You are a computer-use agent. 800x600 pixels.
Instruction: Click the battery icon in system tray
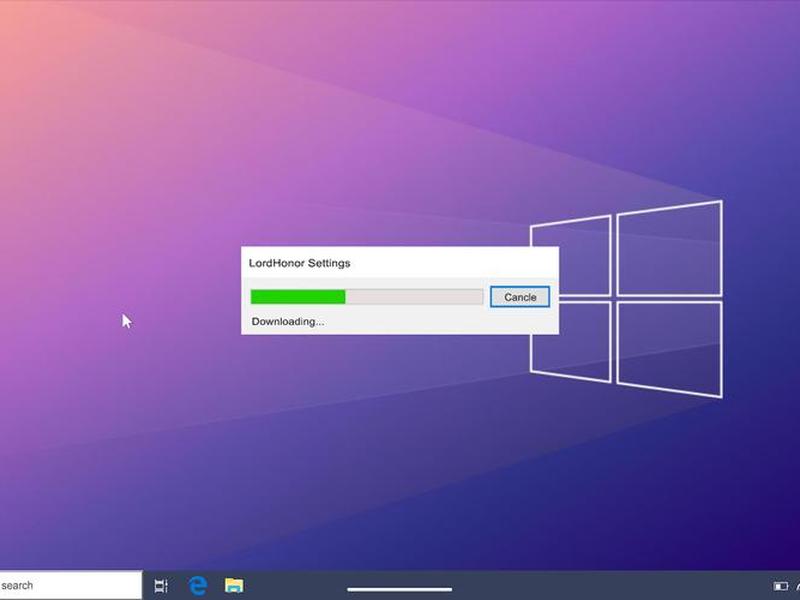pyautogui.click(x=780, y=586)
